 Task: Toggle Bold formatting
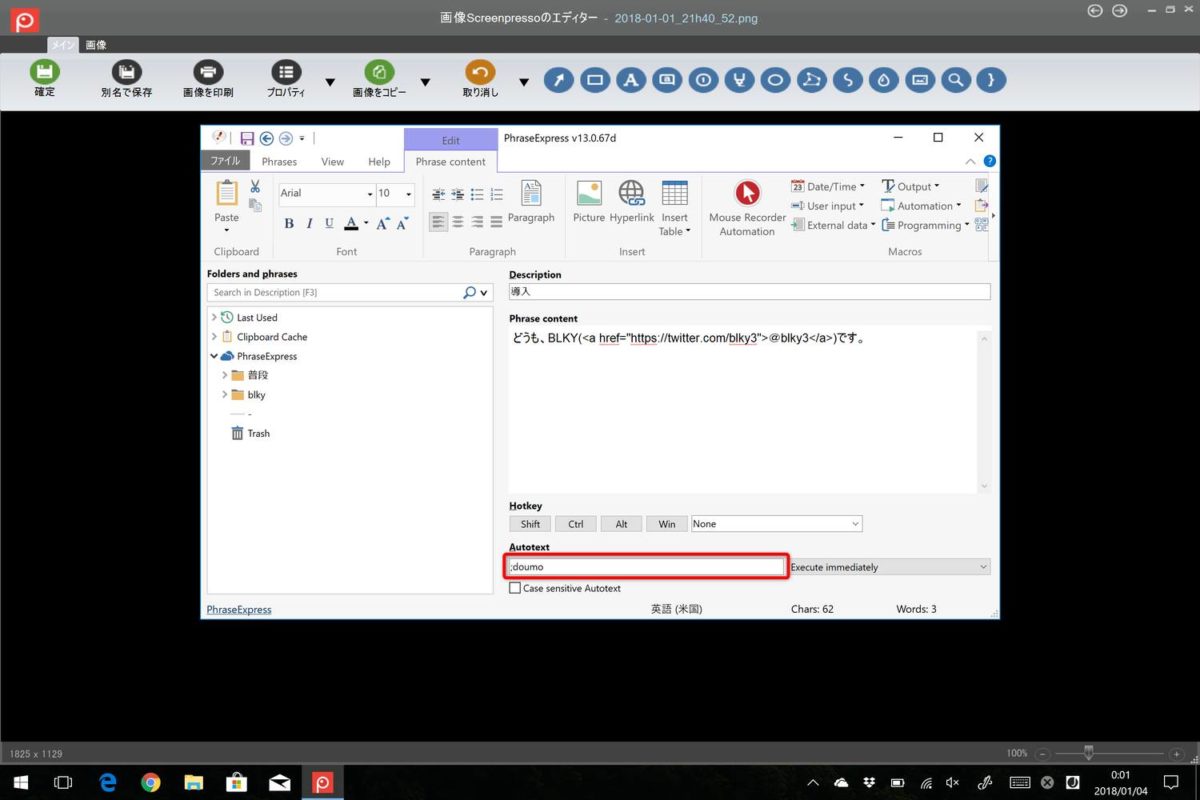point(289,223)
